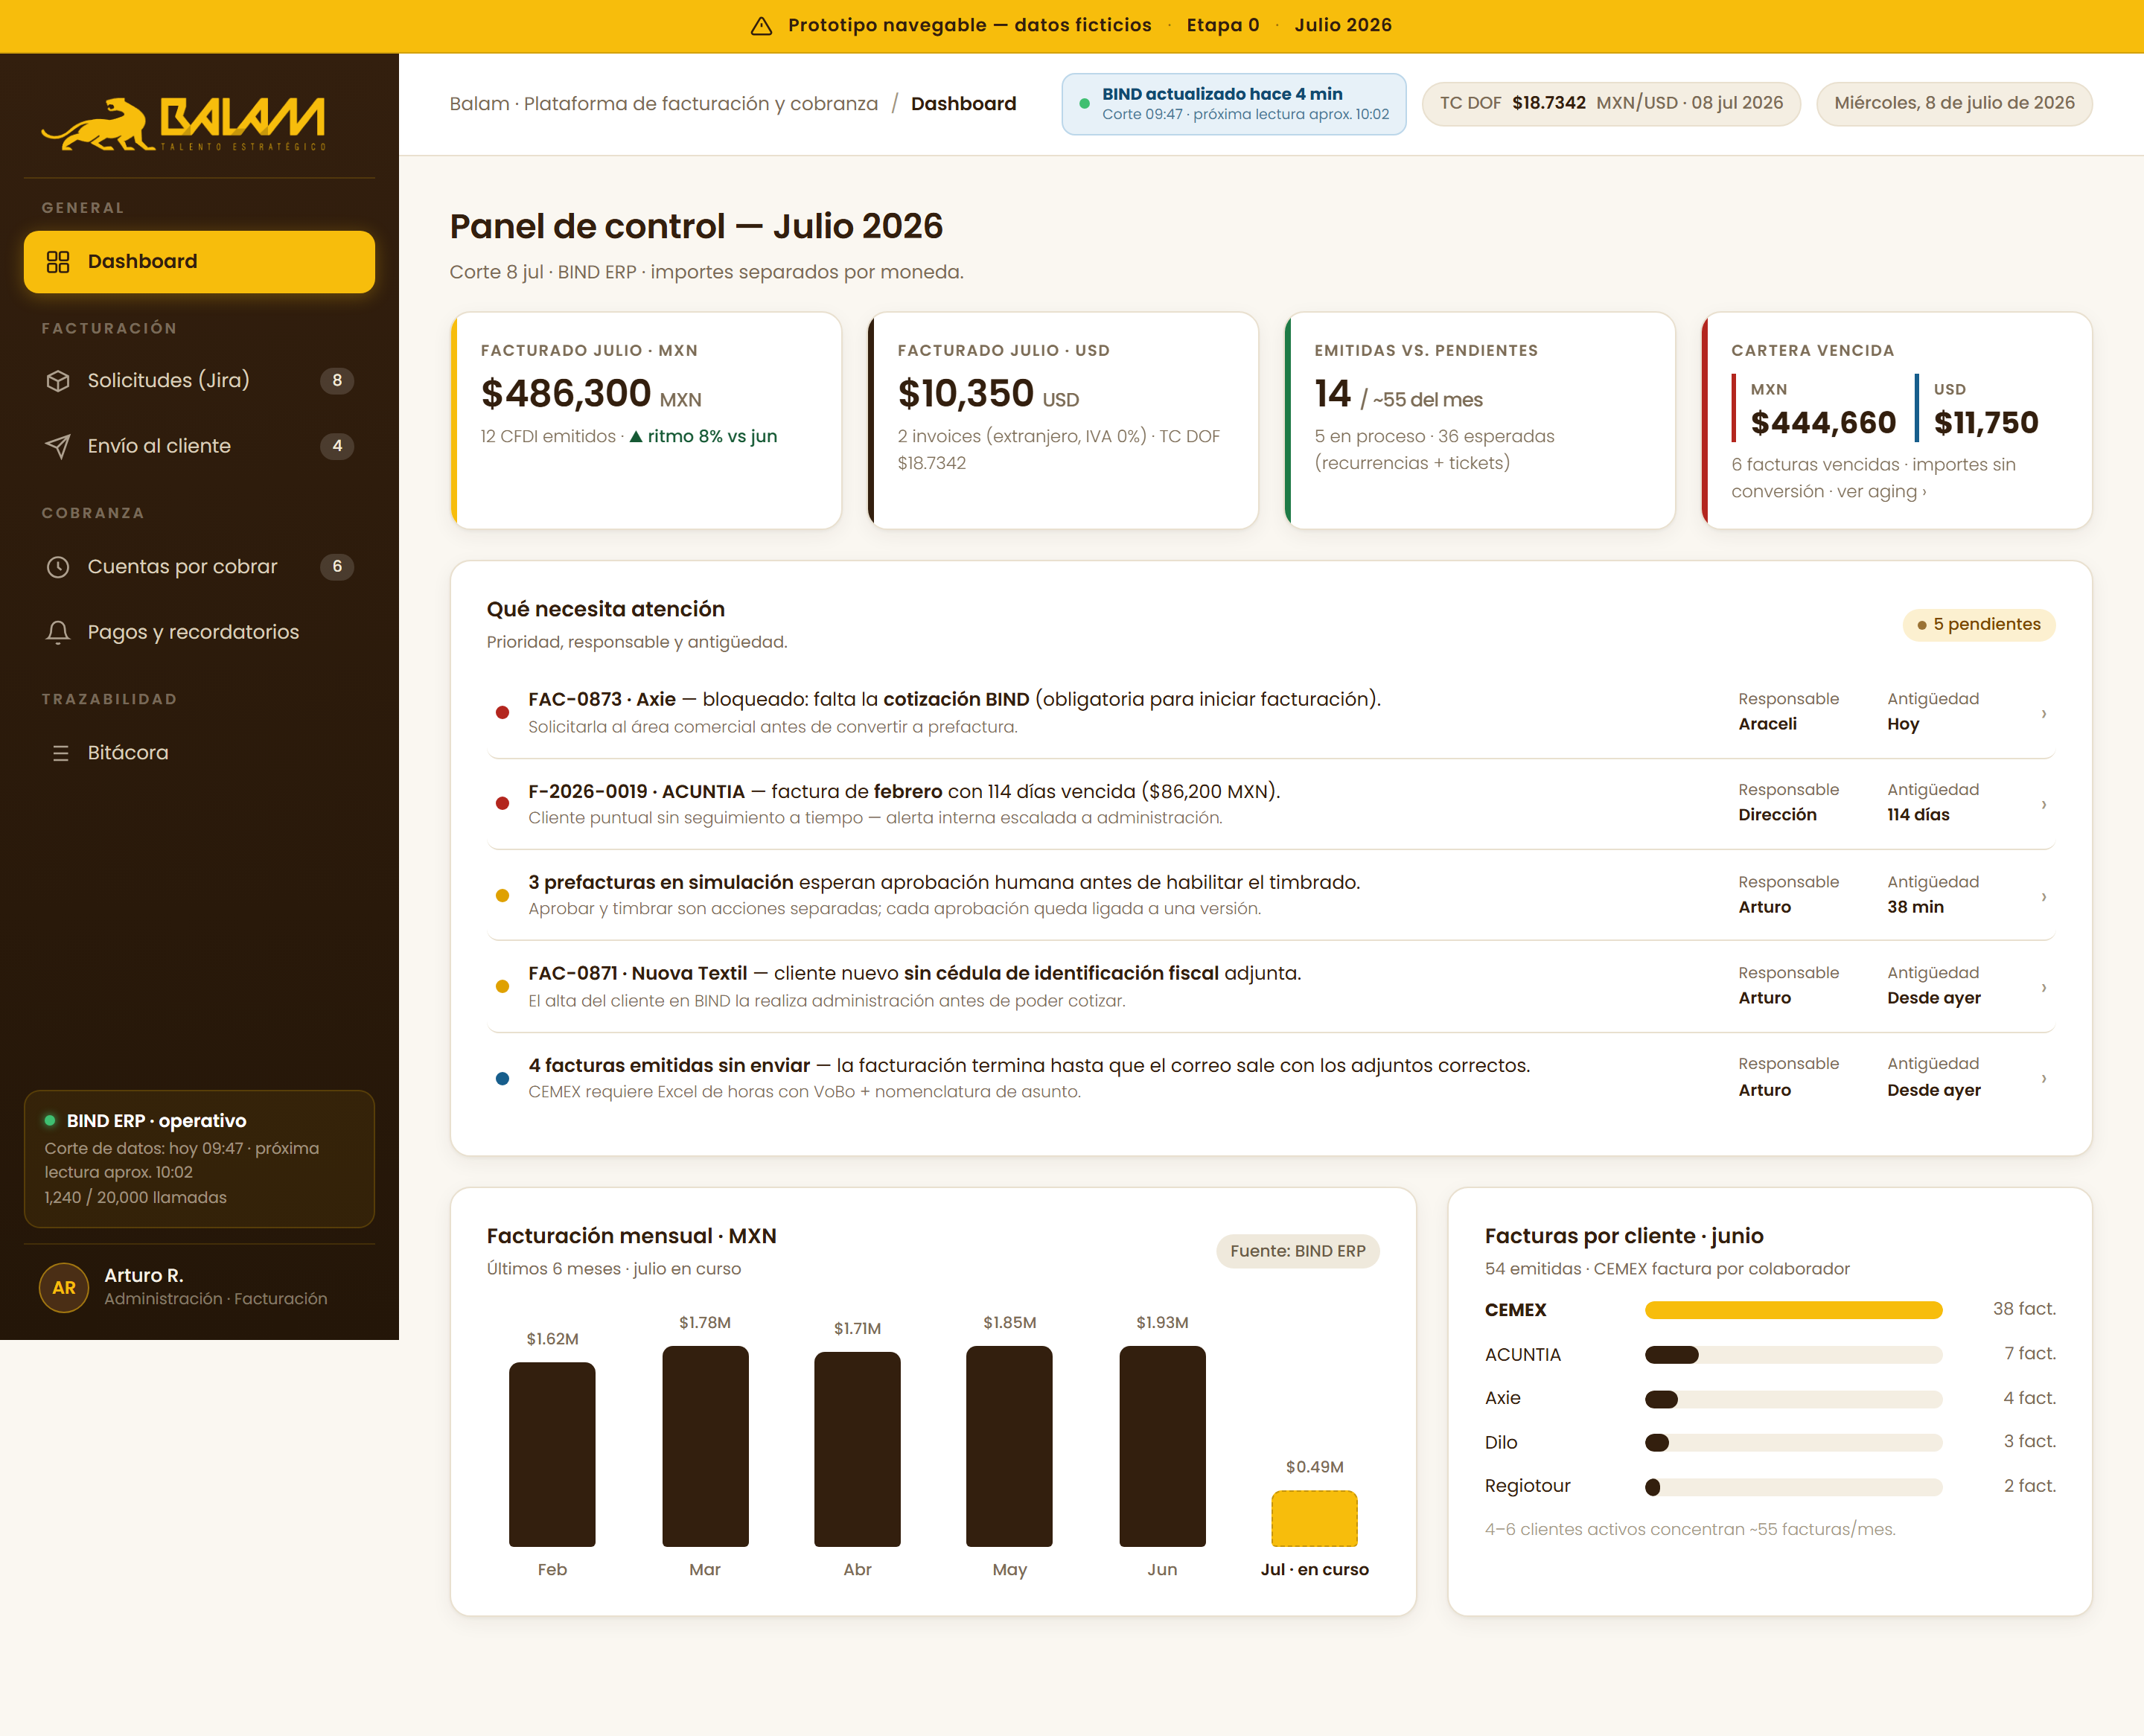This screenshot has height=1736, width=2144.
Task: Click the Bitácora list icon
Action: tap(60, 753)
